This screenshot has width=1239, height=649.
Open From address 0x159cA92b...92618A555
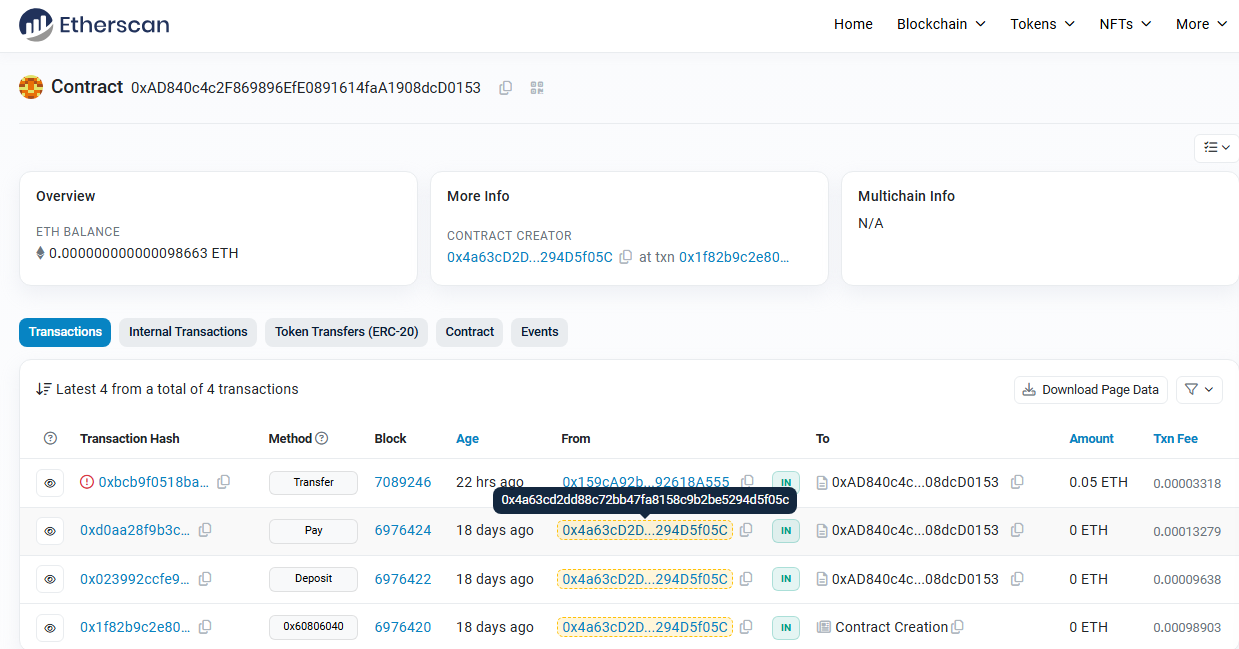(x=646, y=482)
